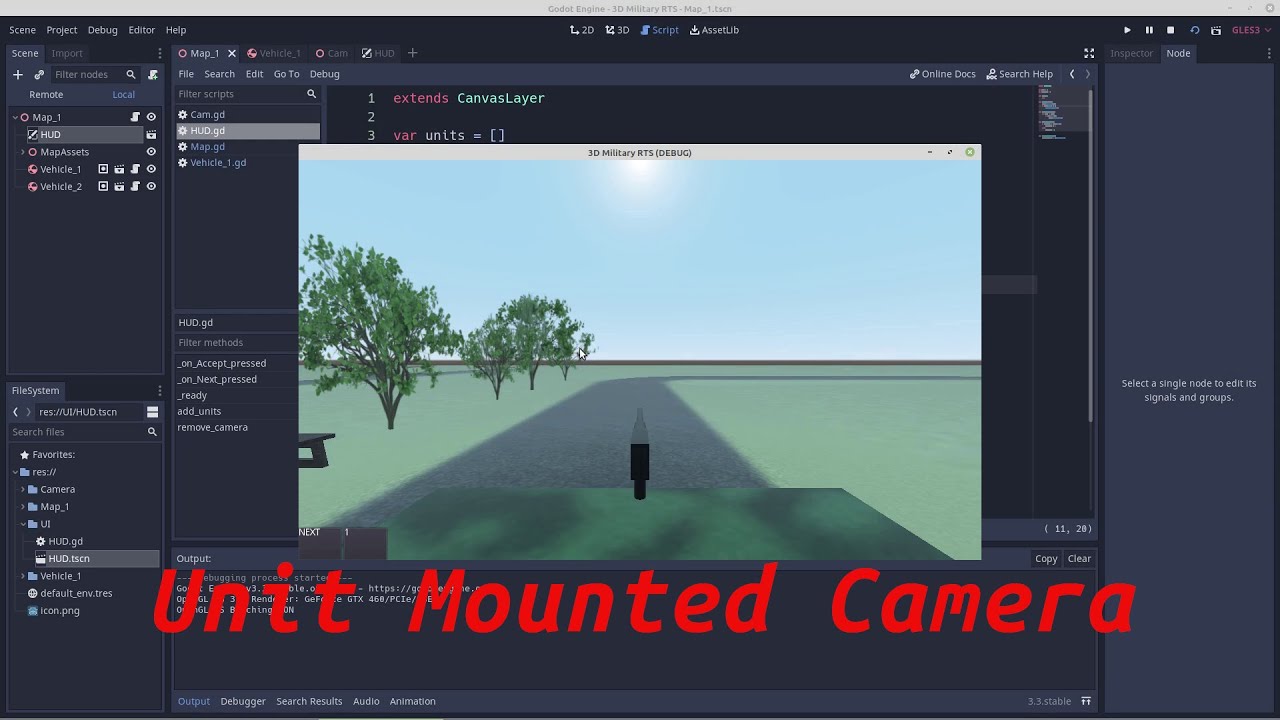Image resolution: width=1280 pixels, height=720 pixels.
Task: Stop the running project
Action: [x=1171, y=30]
